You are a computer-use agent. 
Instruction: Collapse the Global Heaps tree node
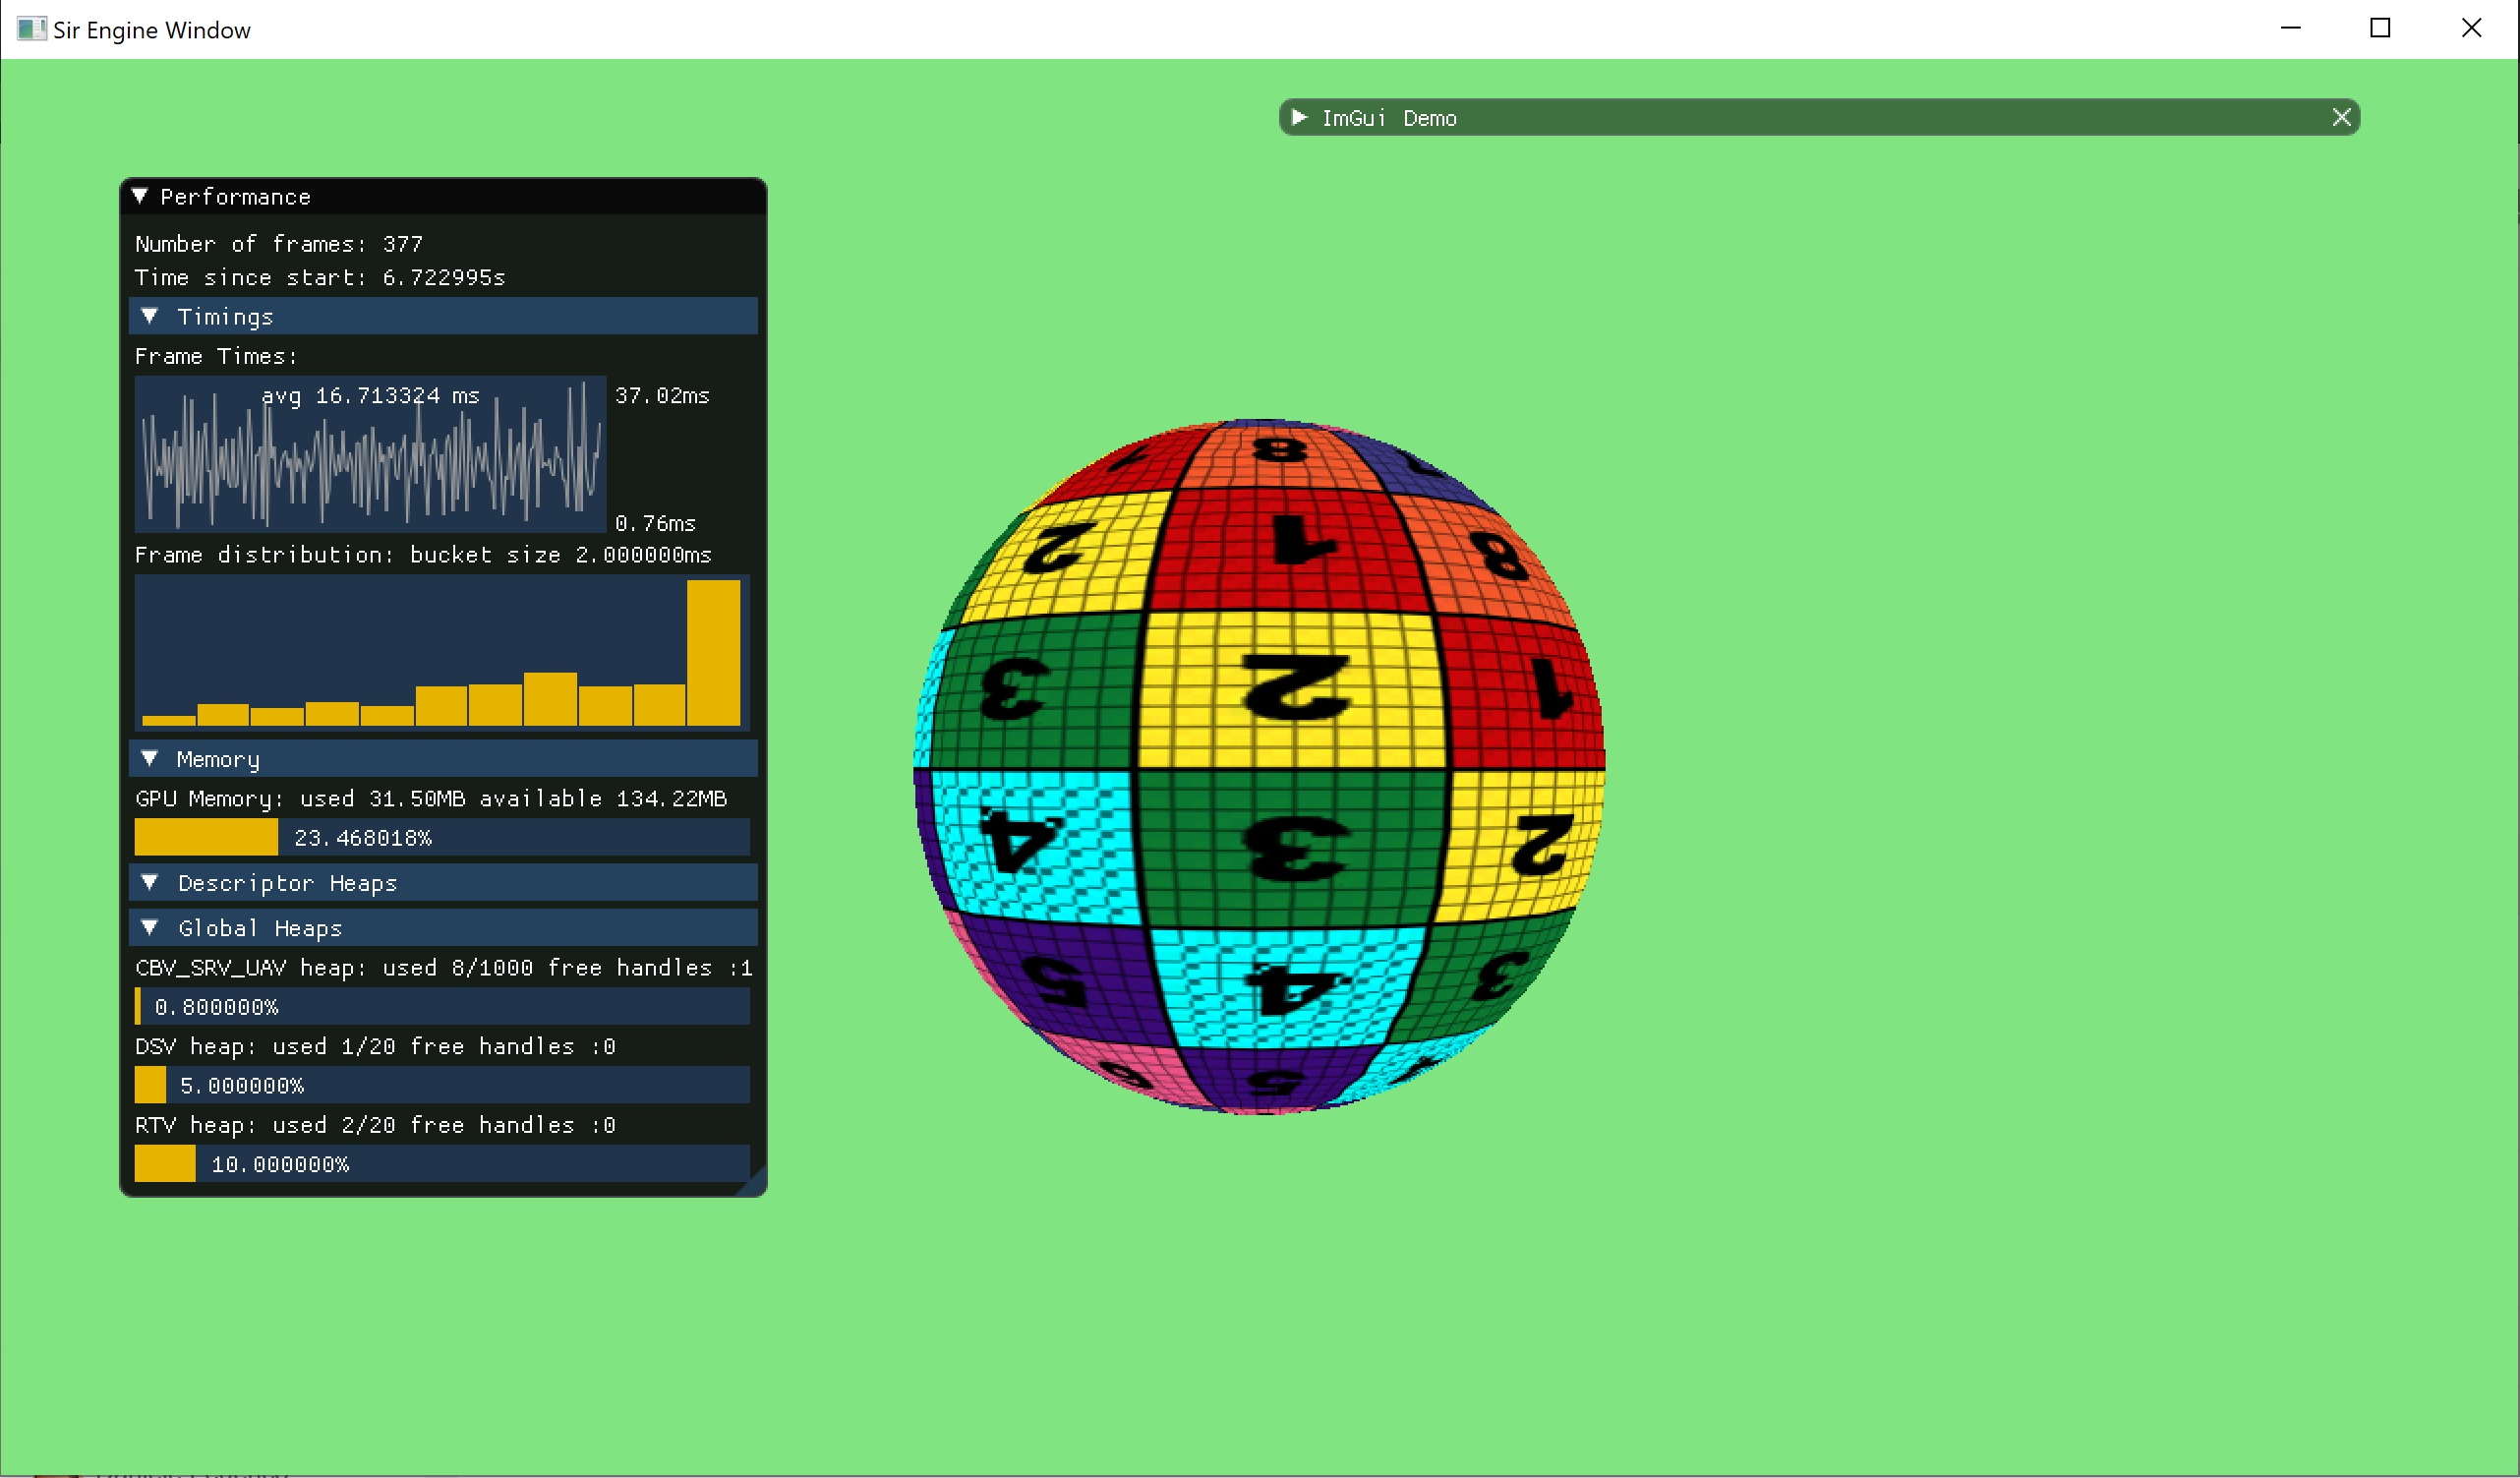(150, 928)
